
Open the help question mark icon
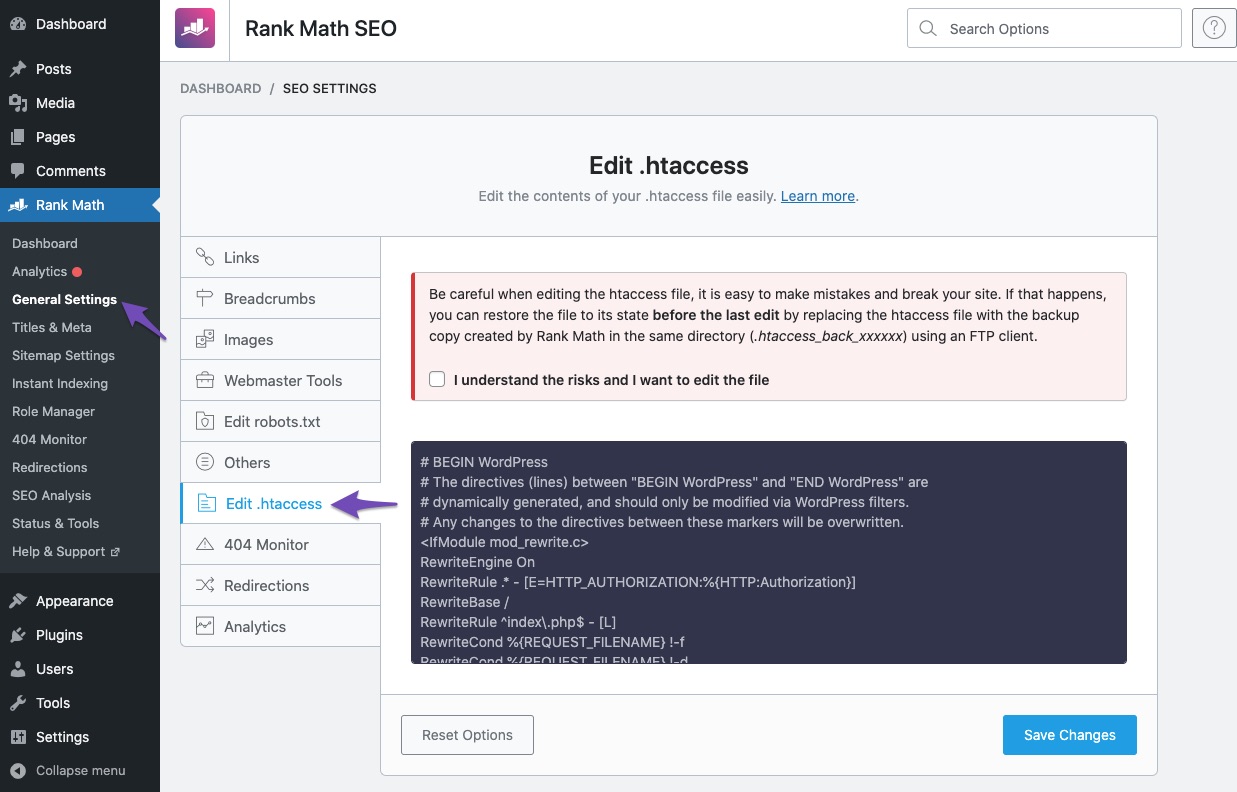(1214, 29)
